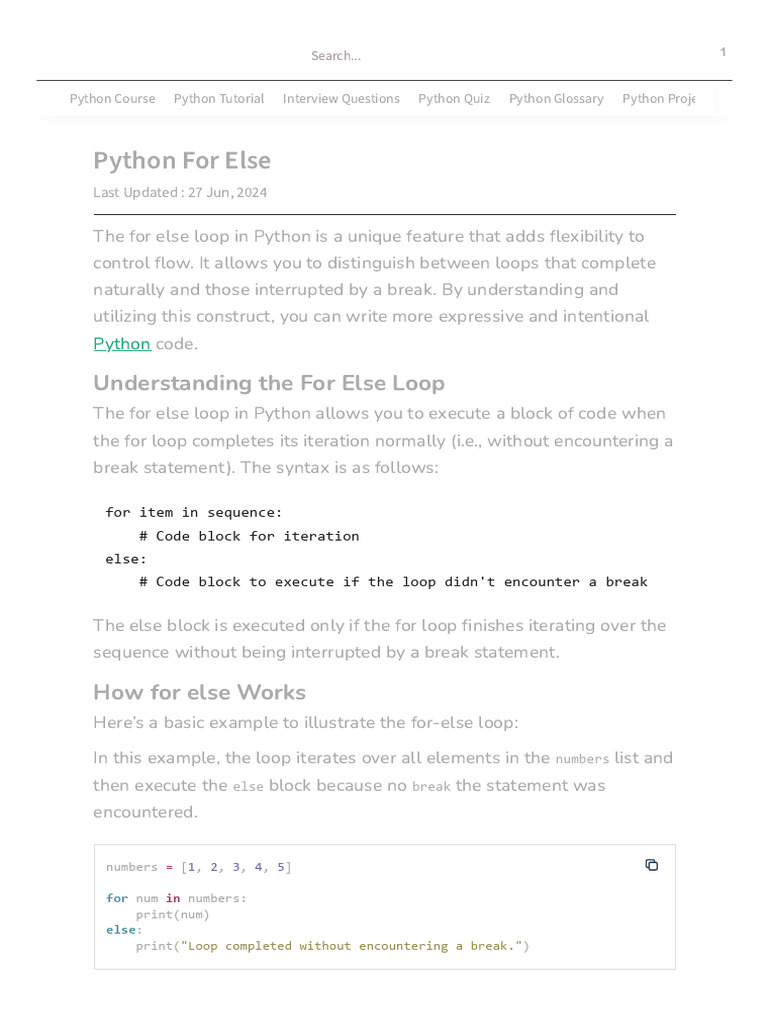Follow the green Python hyperlink
Viewport: 768px width, 1024px height.
click(x=122, y=344)
